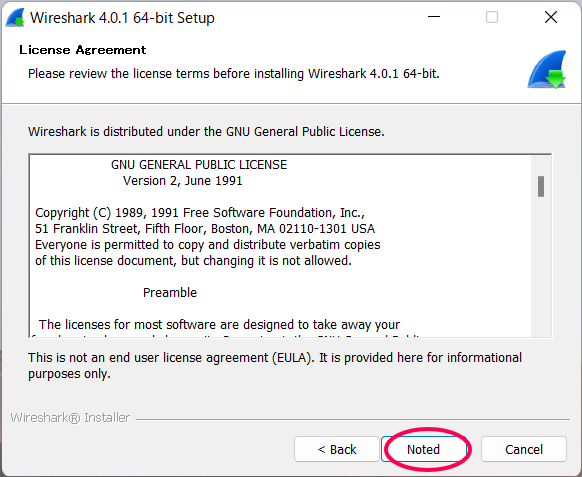Click the license text scrollbar thumb

(x=541, y=186)
